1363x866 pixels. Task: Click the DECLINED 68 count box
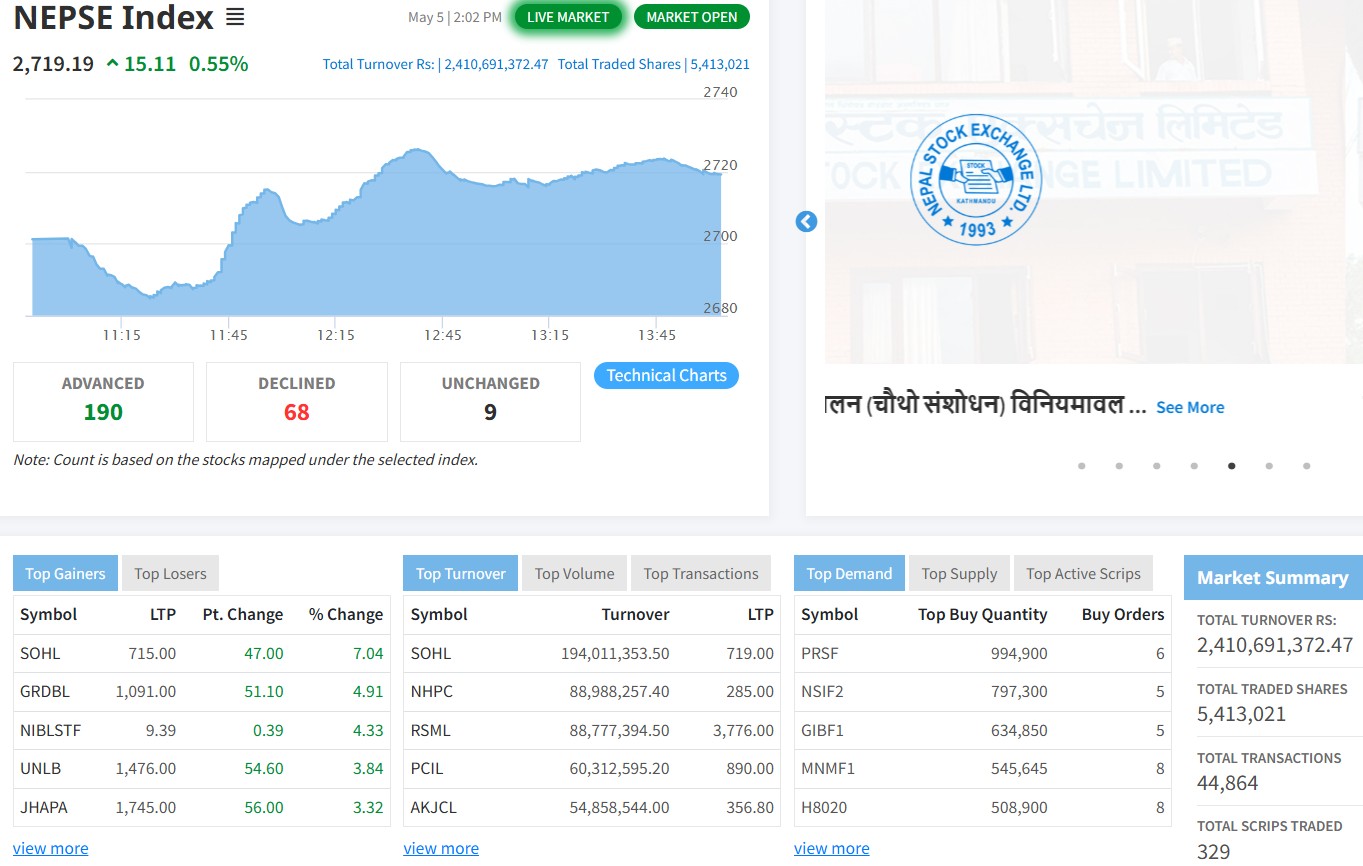297,401
